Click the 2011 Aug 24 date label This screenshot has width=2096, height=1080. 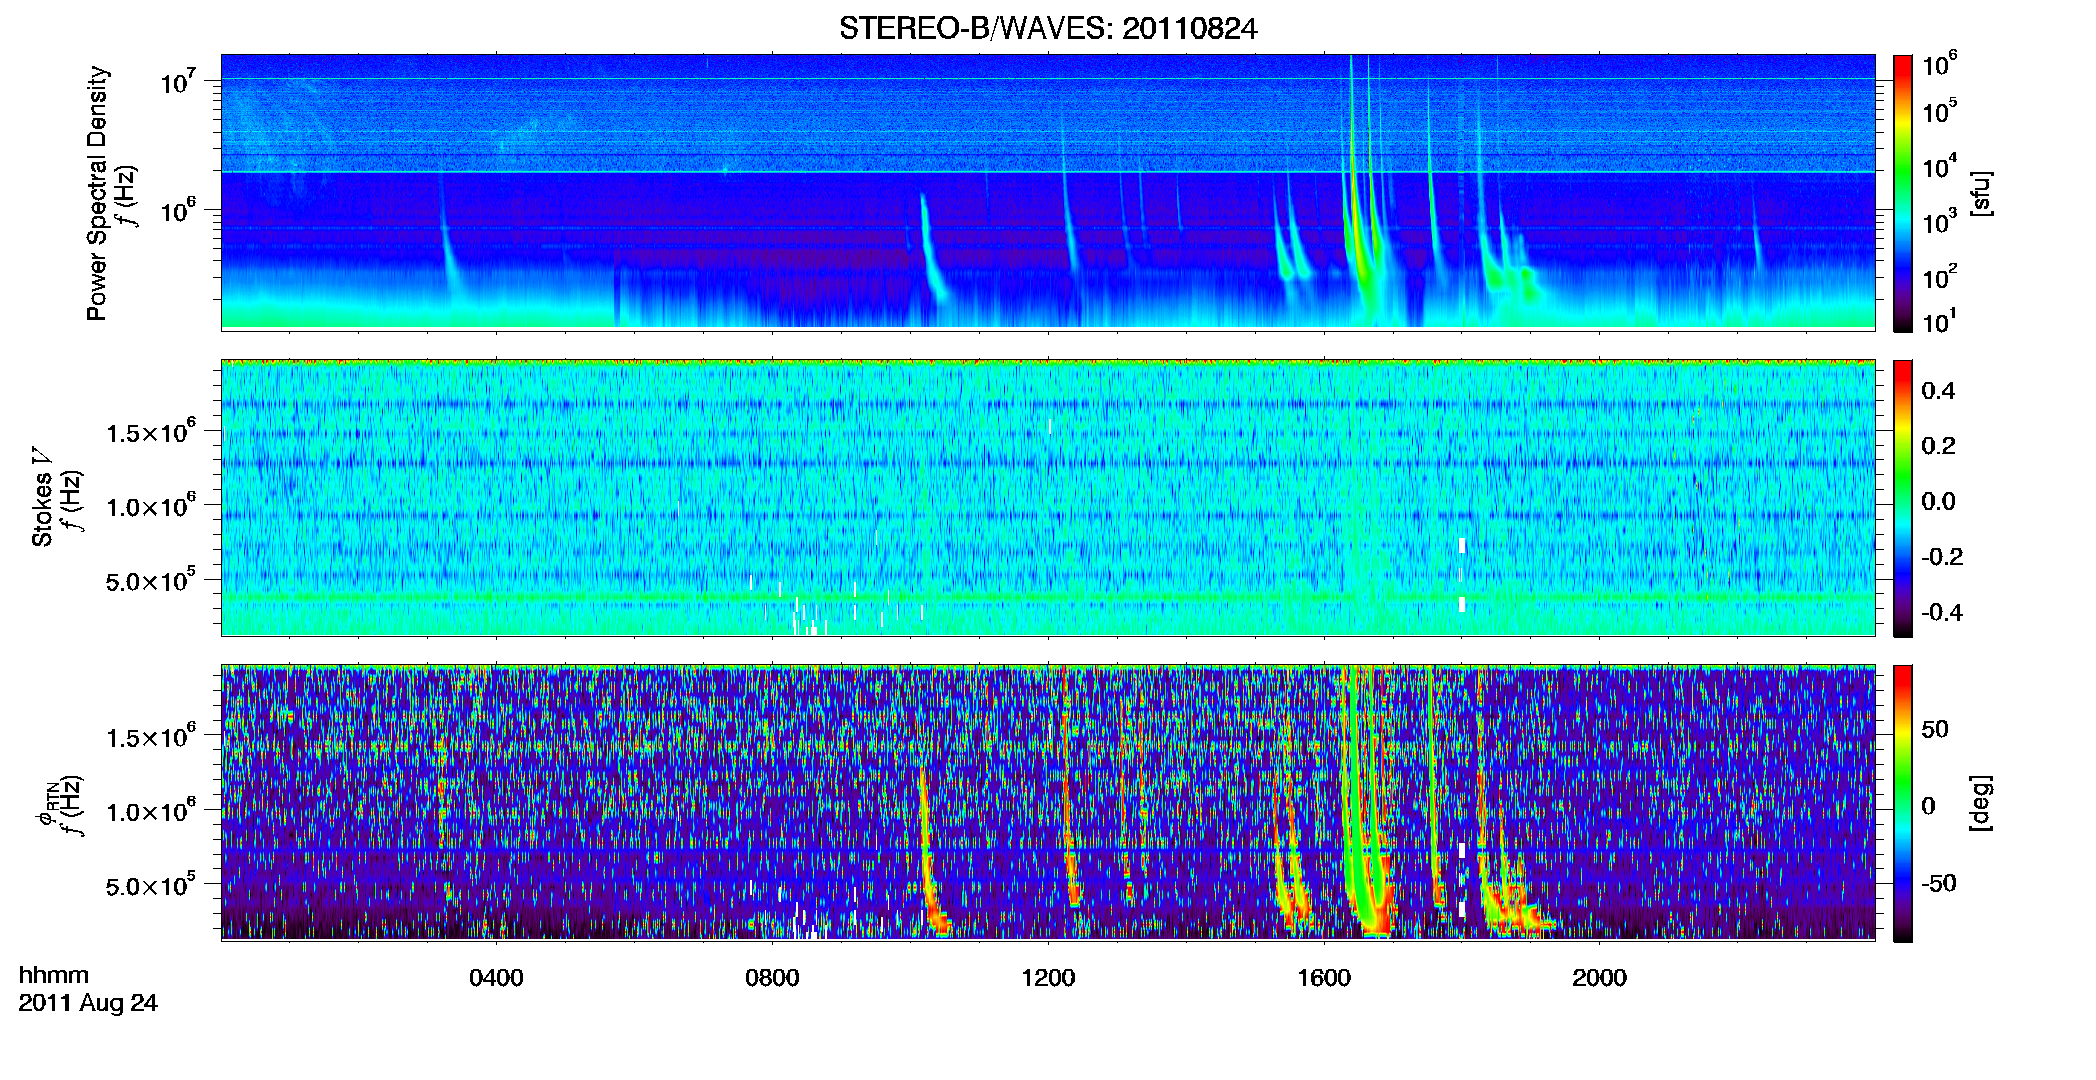point(88,1003)
